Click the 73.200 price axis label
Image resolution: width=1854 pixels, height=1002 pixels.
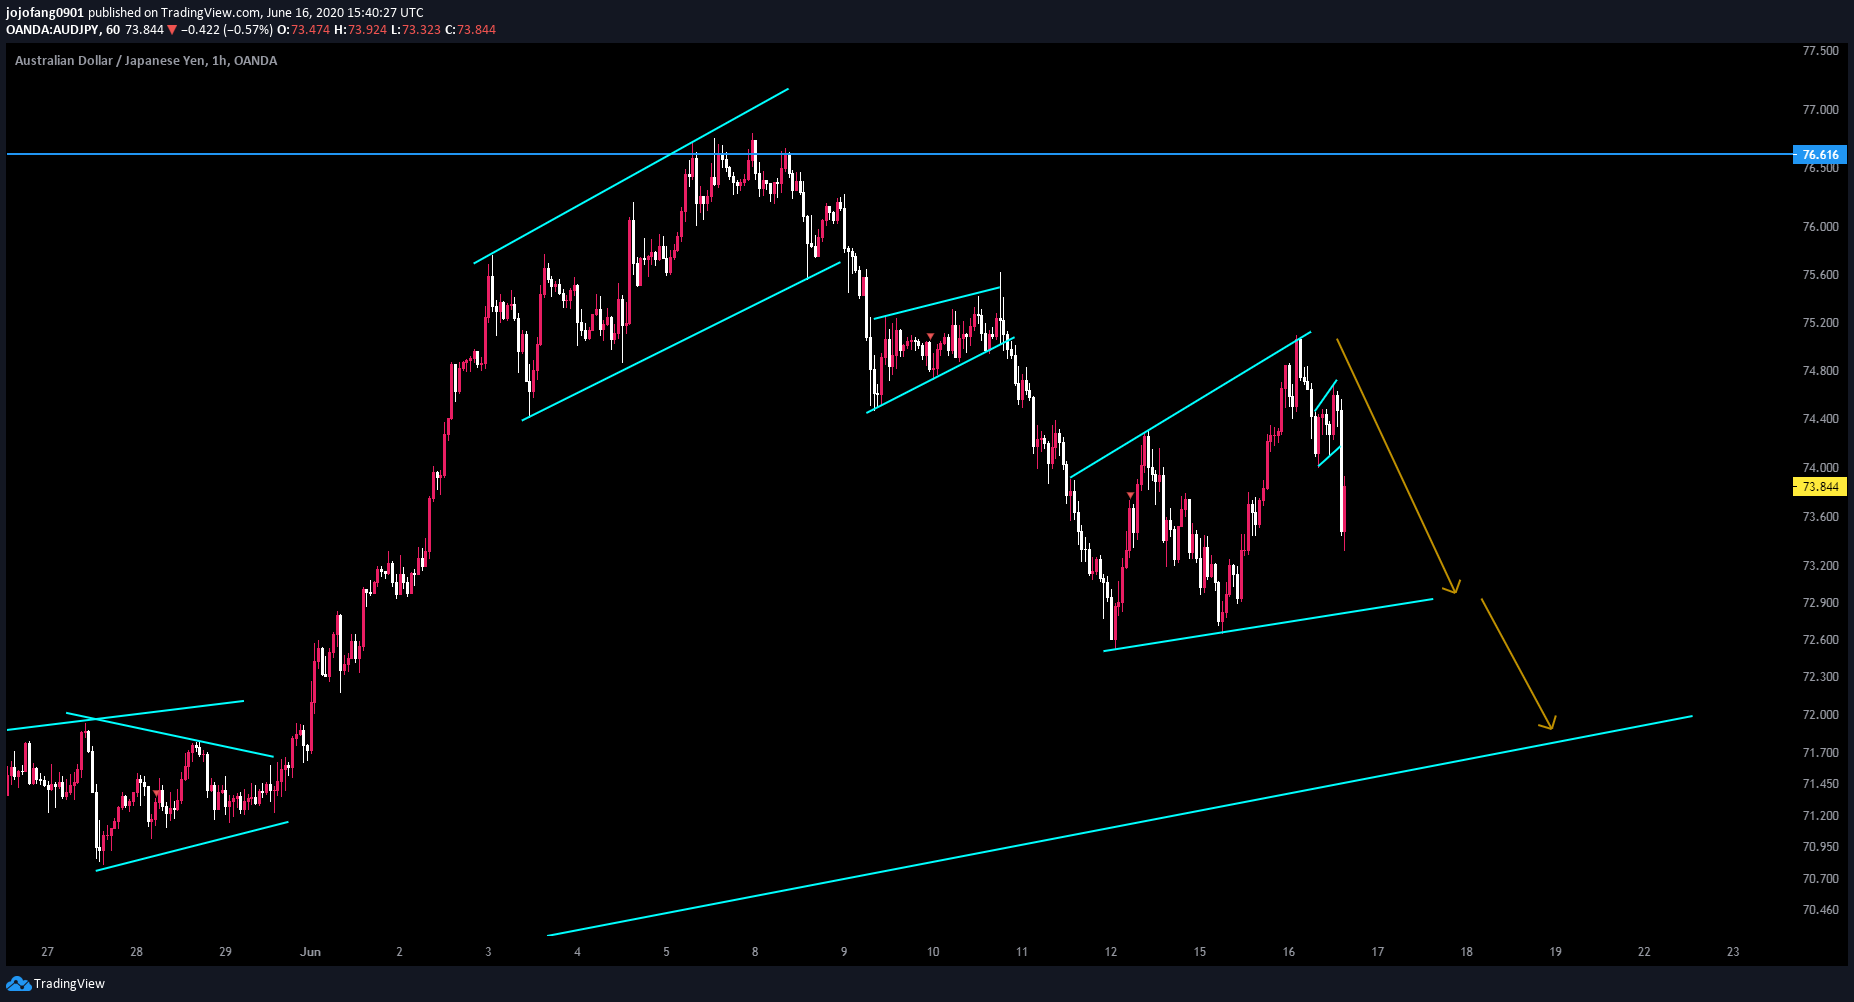coord(1820,566)
